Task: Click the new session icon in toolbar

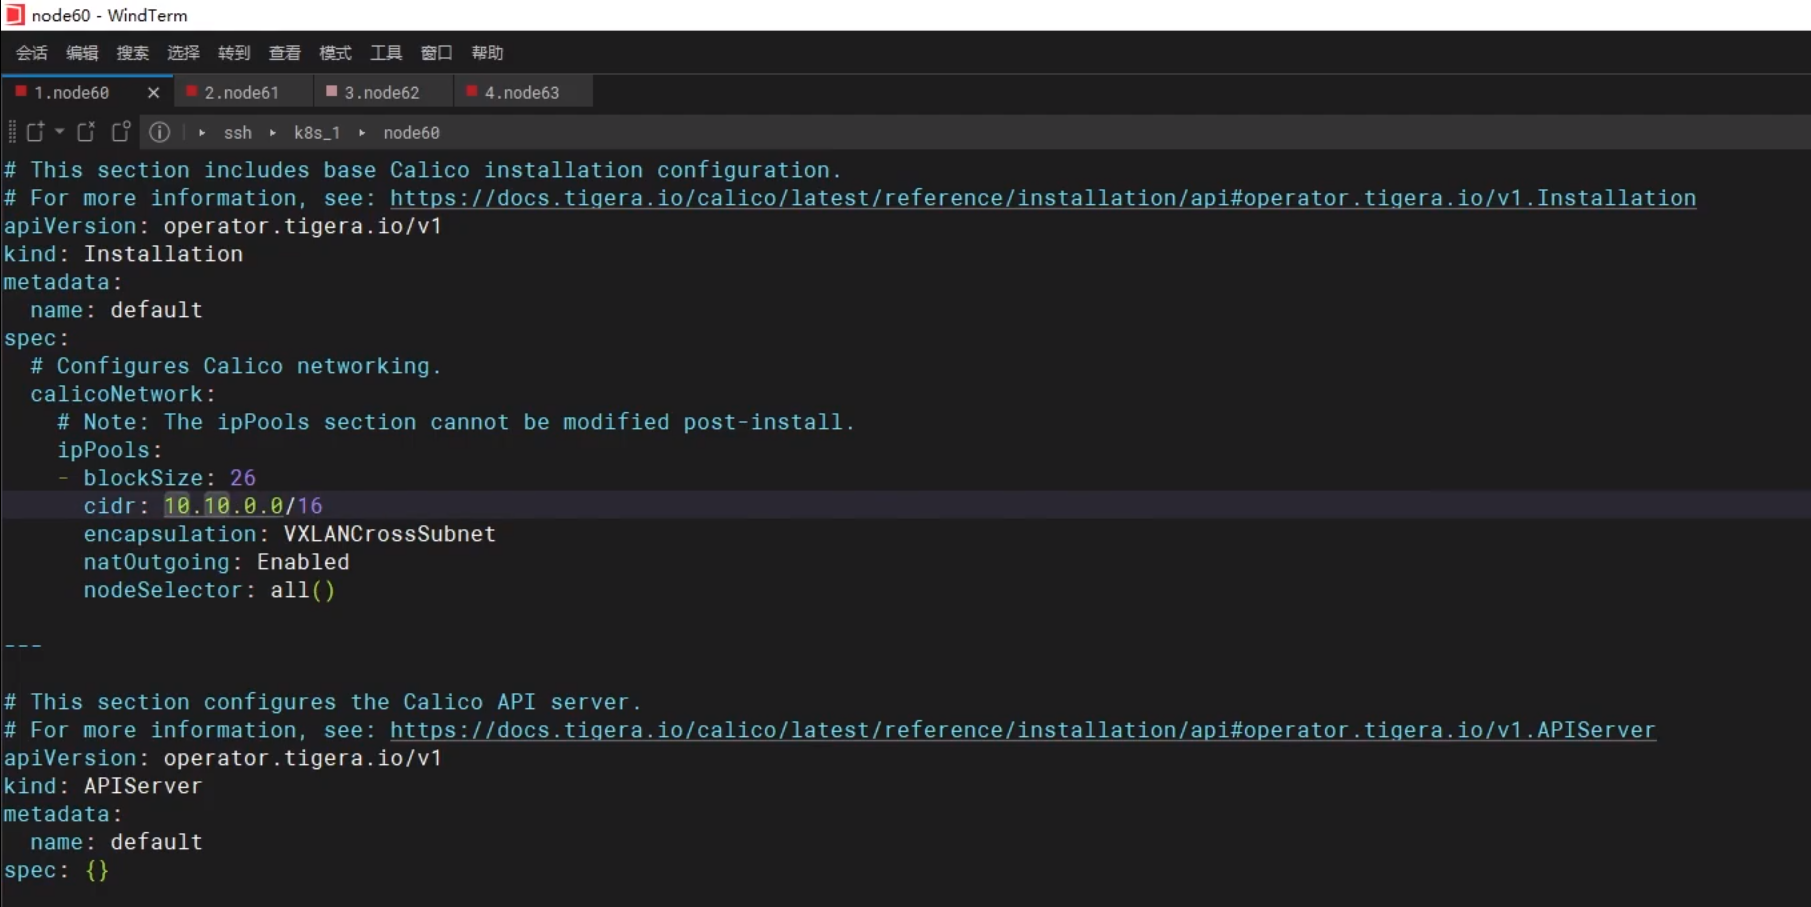Action: pyautogui.click(x=35, y=132)
